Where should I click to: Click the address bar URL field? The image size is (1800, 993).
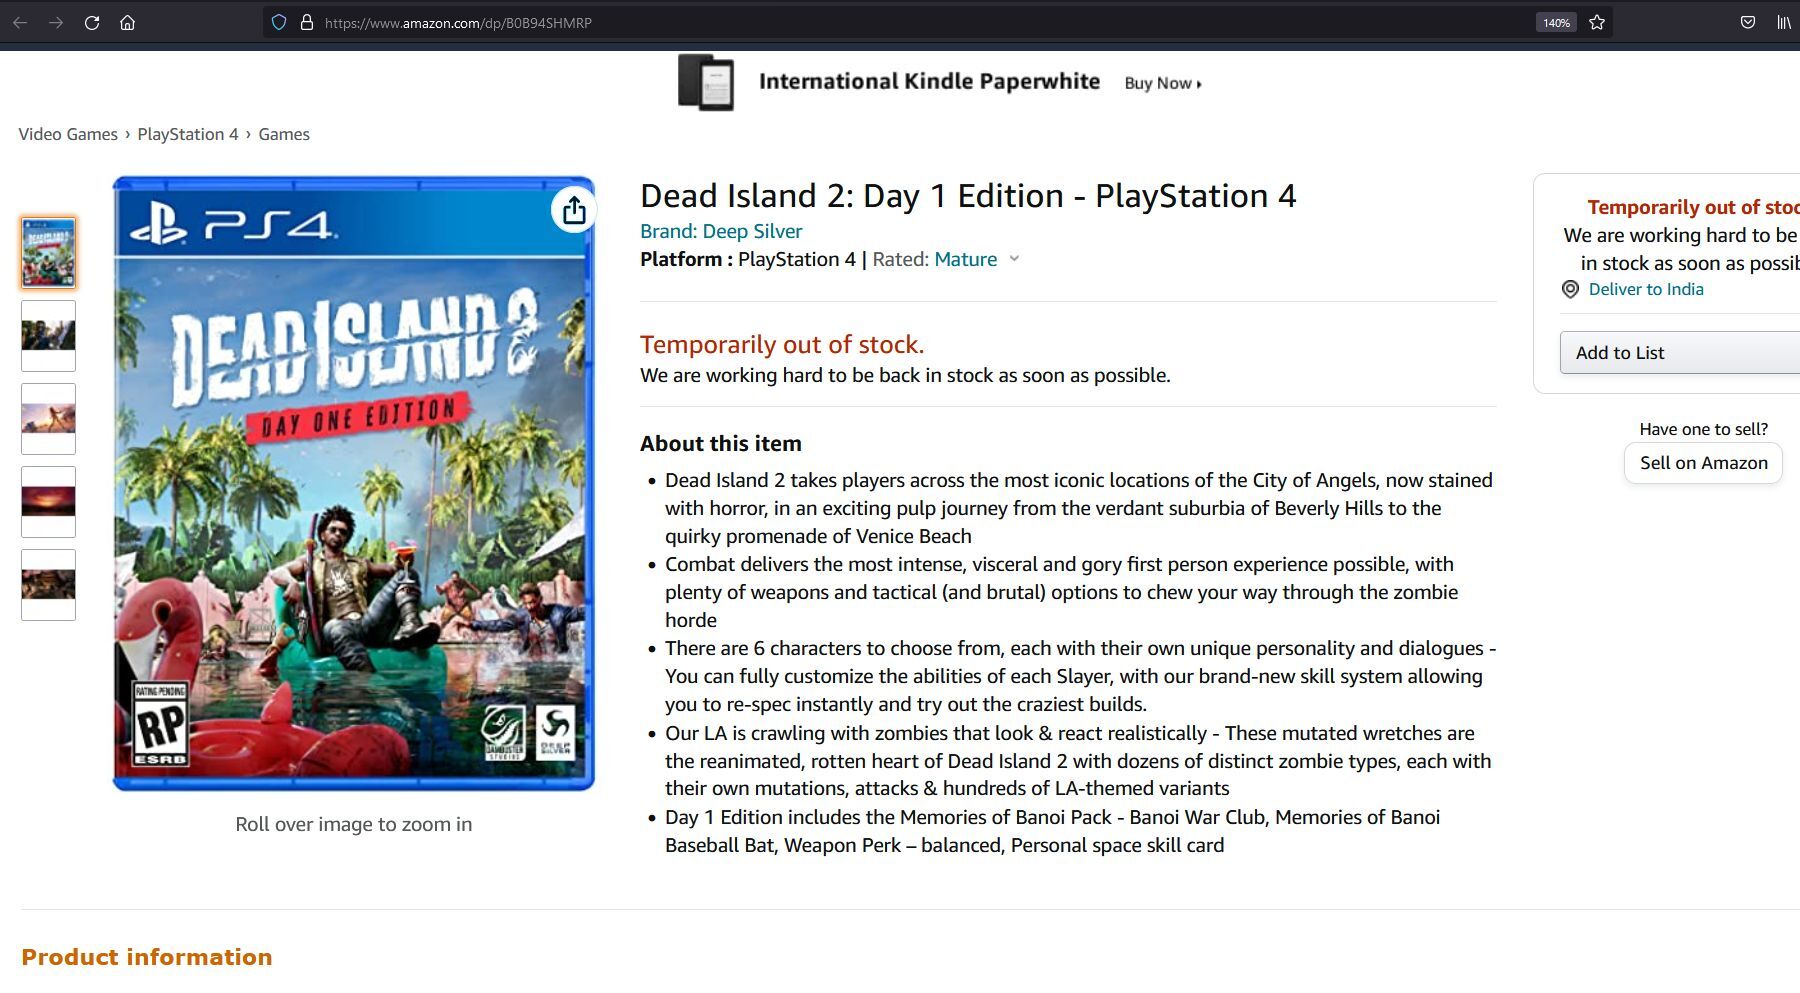[x=900, y=22]
